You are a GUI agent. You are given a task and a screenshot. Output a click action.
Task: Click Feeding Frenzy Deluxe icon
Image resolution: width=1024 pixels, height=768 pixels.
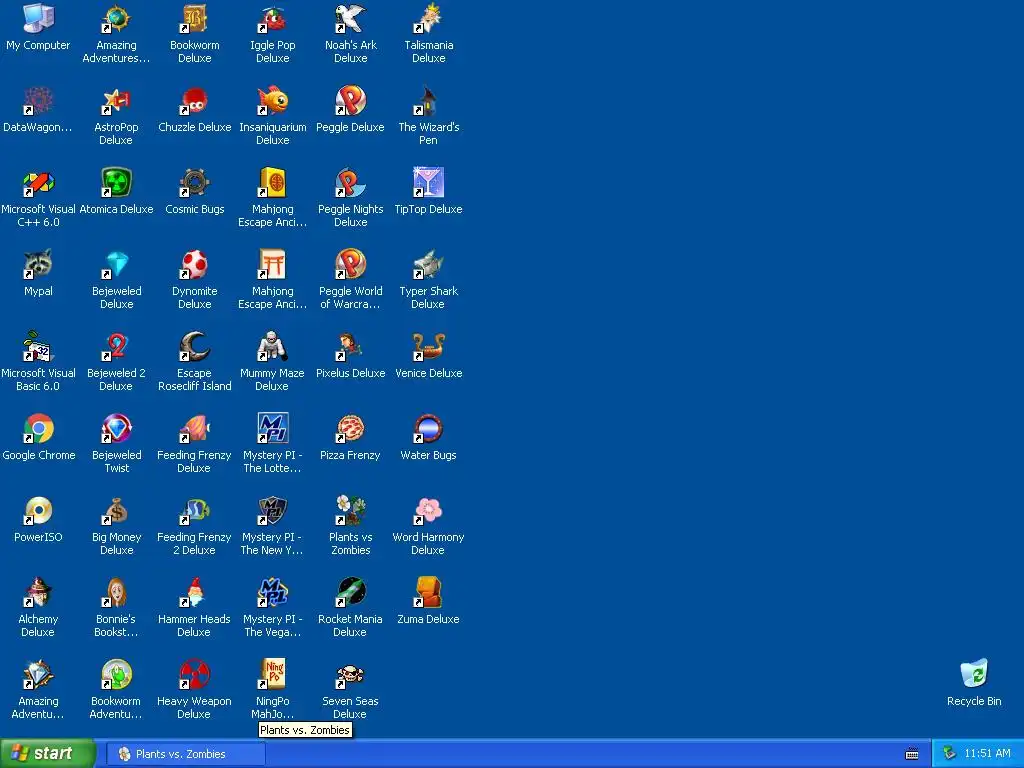pyautogui.click(x=194, y=429)
